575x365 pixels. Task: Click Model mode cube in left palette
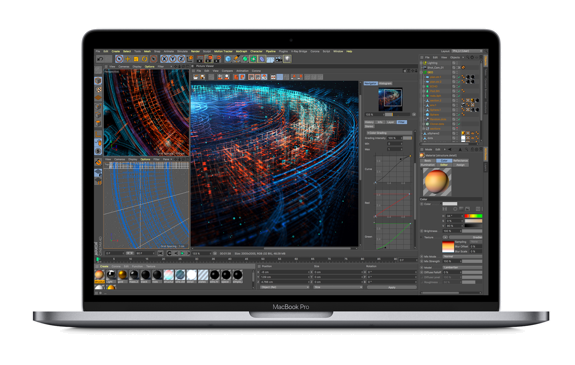98,80
